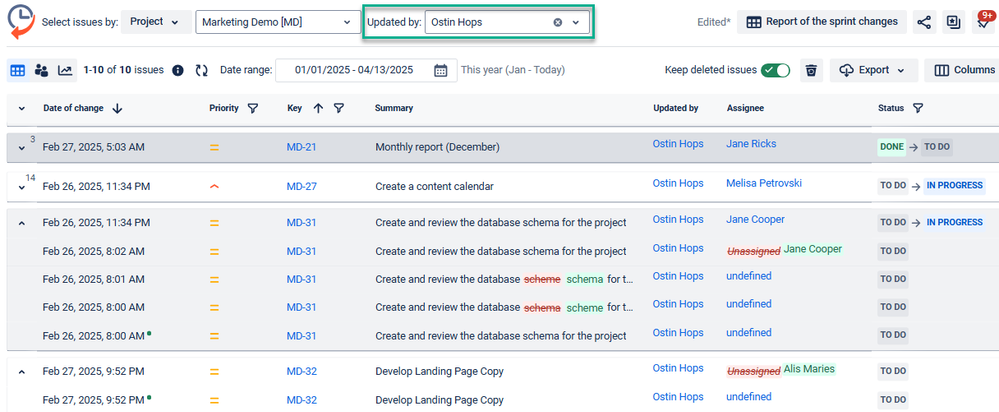The image size is (999, 412).
Task: Switch to chart graph view
Action: tap(65, 70)
